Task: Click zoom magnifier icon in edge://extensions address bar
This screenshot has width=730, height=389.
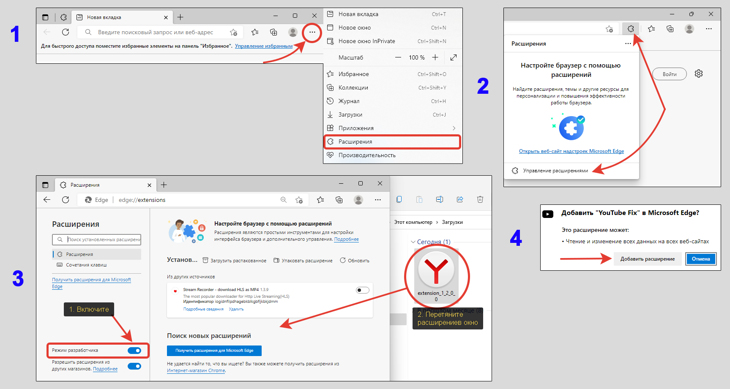Action: (x=284, y=200)
